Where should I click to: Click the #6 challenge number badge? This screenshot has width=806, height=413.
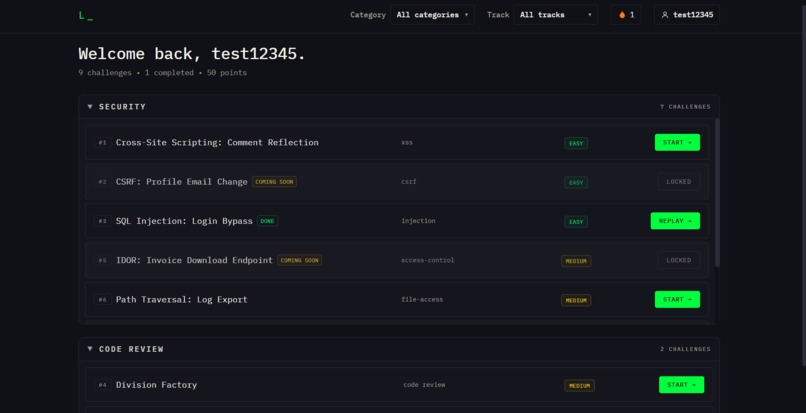click(102, 299)
